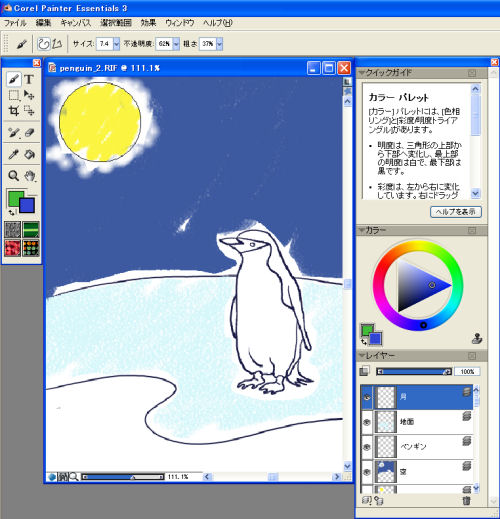The width and height of the screenshot is (500, 519).
Task: Close the カラー panel with its box
Action: tap(472, 230)
